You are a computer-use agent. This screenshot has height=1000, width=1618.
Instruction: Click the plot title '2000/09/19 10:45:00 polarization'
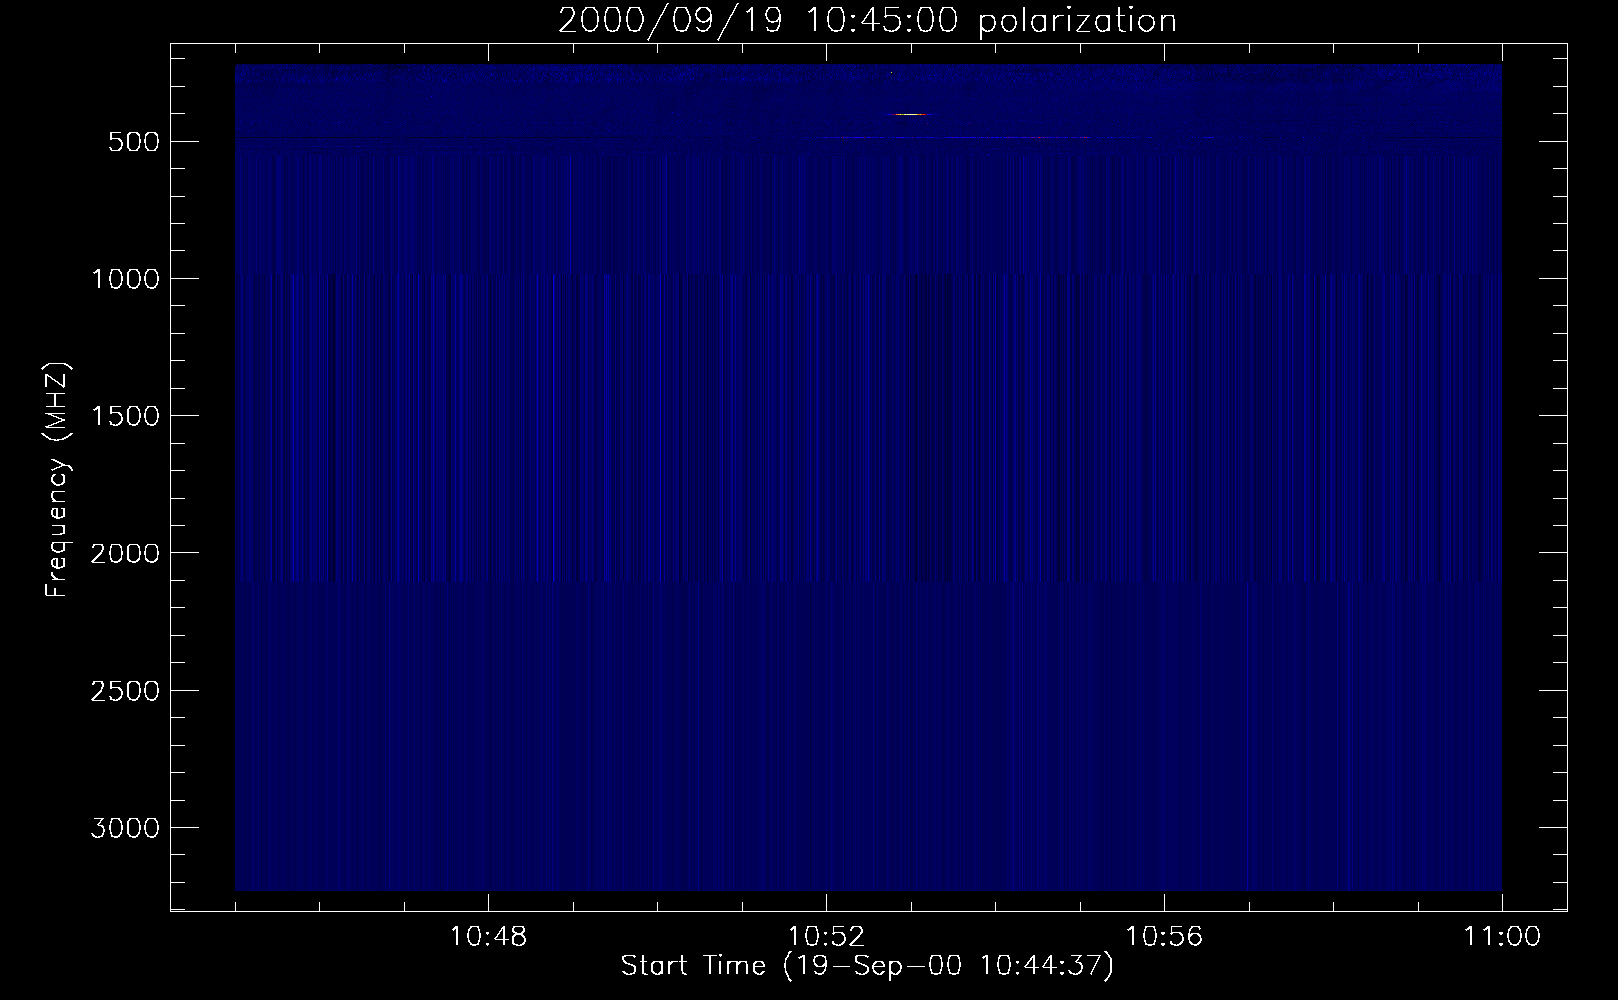(x=867, y=21)
